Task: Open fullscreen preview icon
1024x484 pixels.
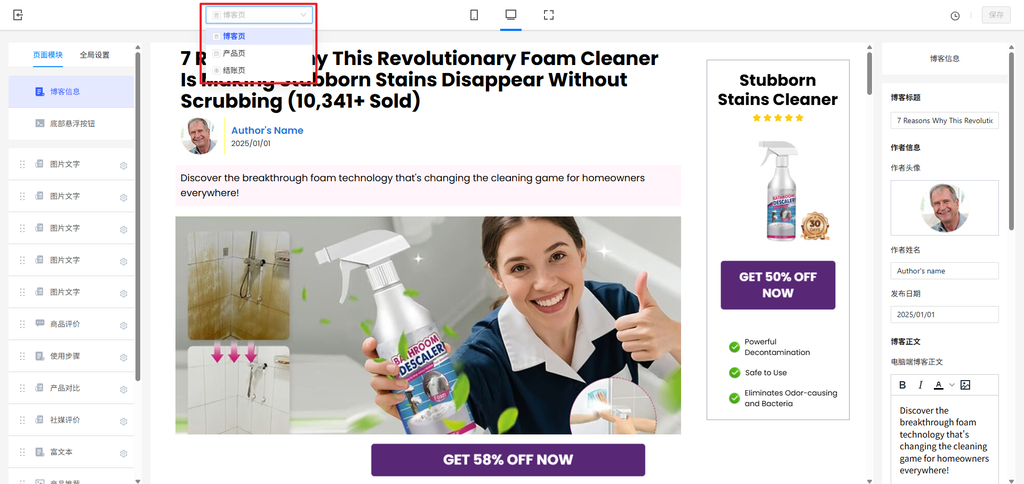Action: pos(549,14)
